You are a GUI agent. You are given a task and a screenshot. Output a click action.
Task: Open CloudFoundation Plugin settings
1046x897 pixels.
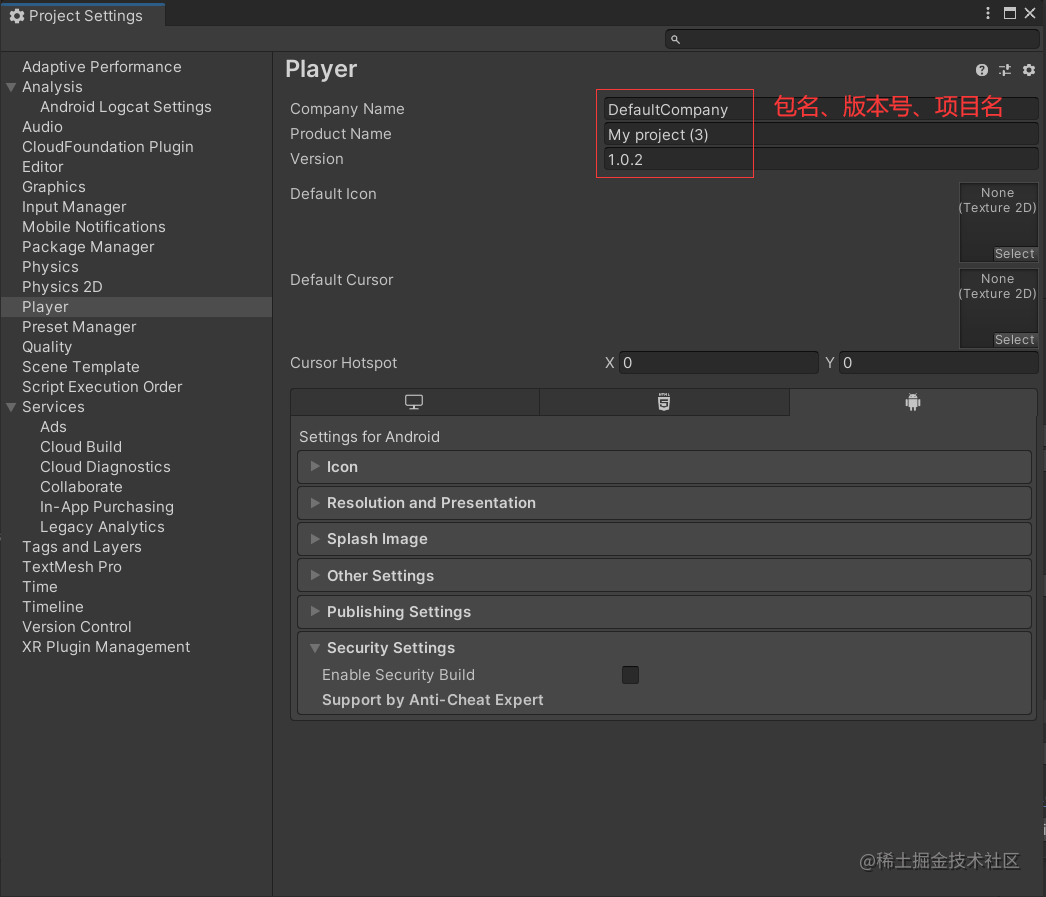click(x=107, y=147)
